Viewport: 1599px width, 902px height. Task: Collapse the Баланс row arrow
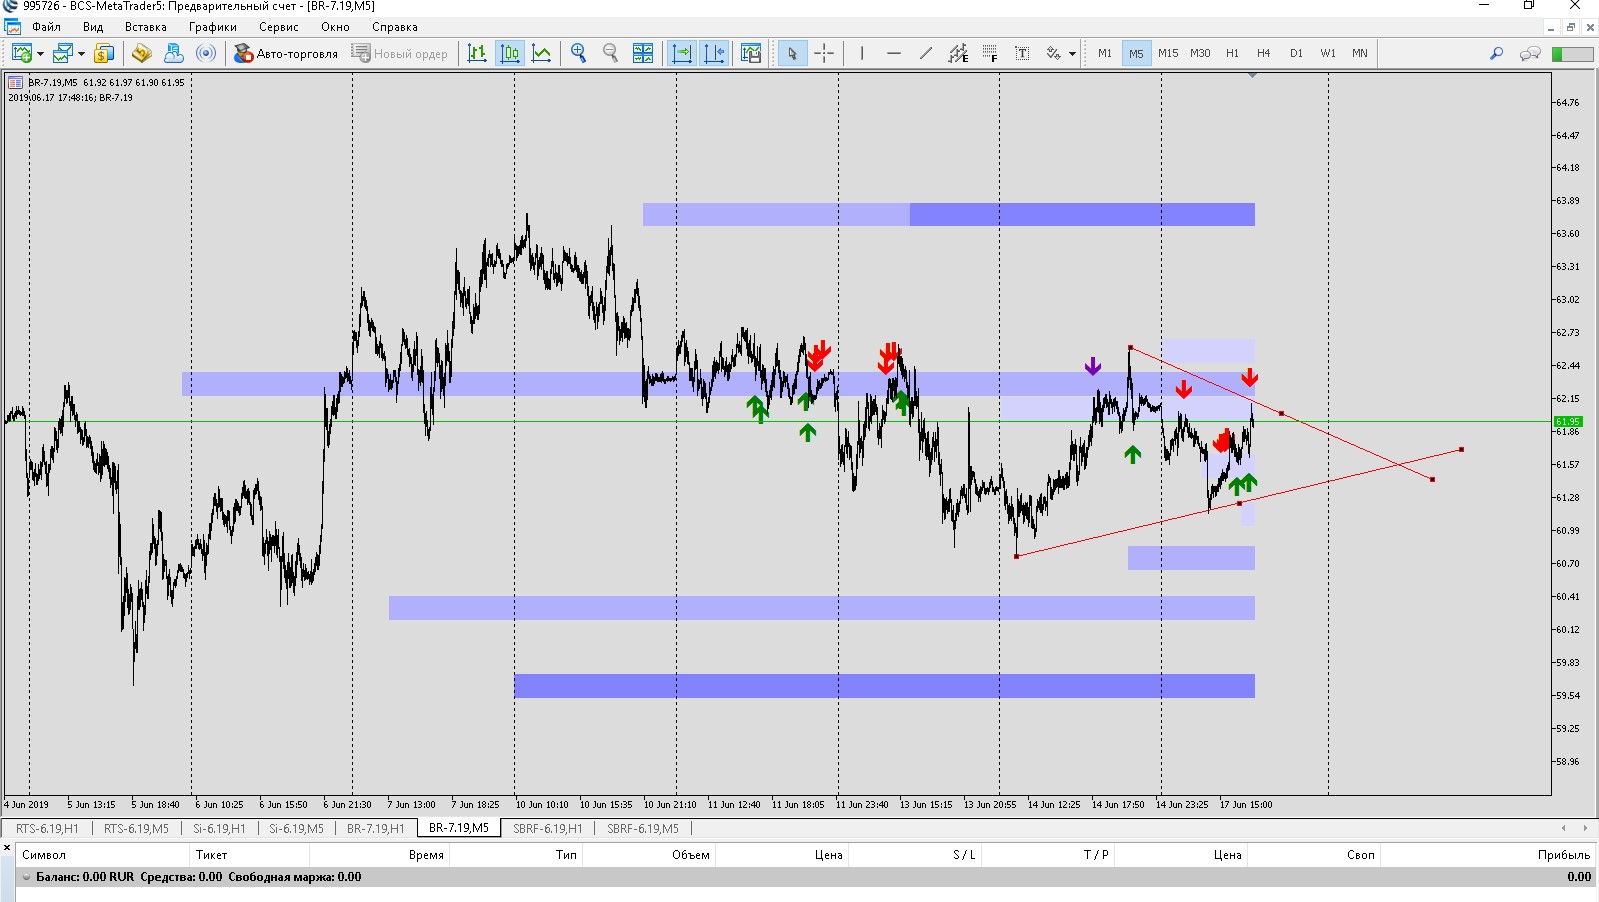pyautogui.click(x=27, y=877)
